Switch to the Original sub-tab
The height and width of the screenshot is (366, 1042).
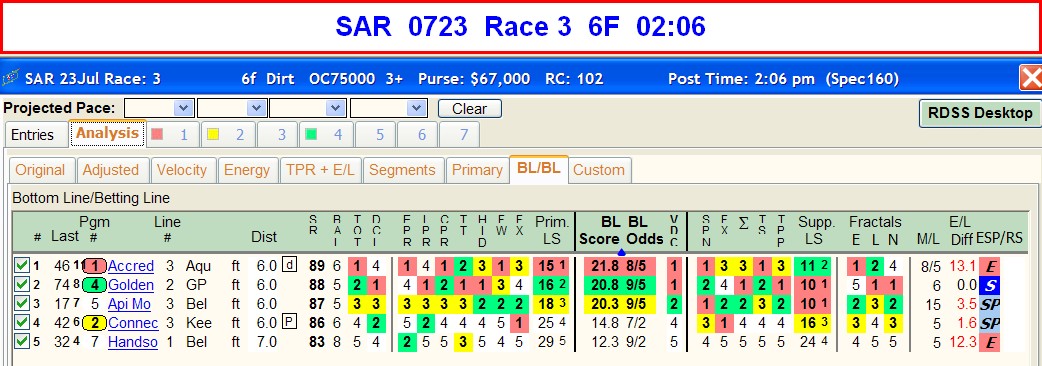[x=41, y=170]
